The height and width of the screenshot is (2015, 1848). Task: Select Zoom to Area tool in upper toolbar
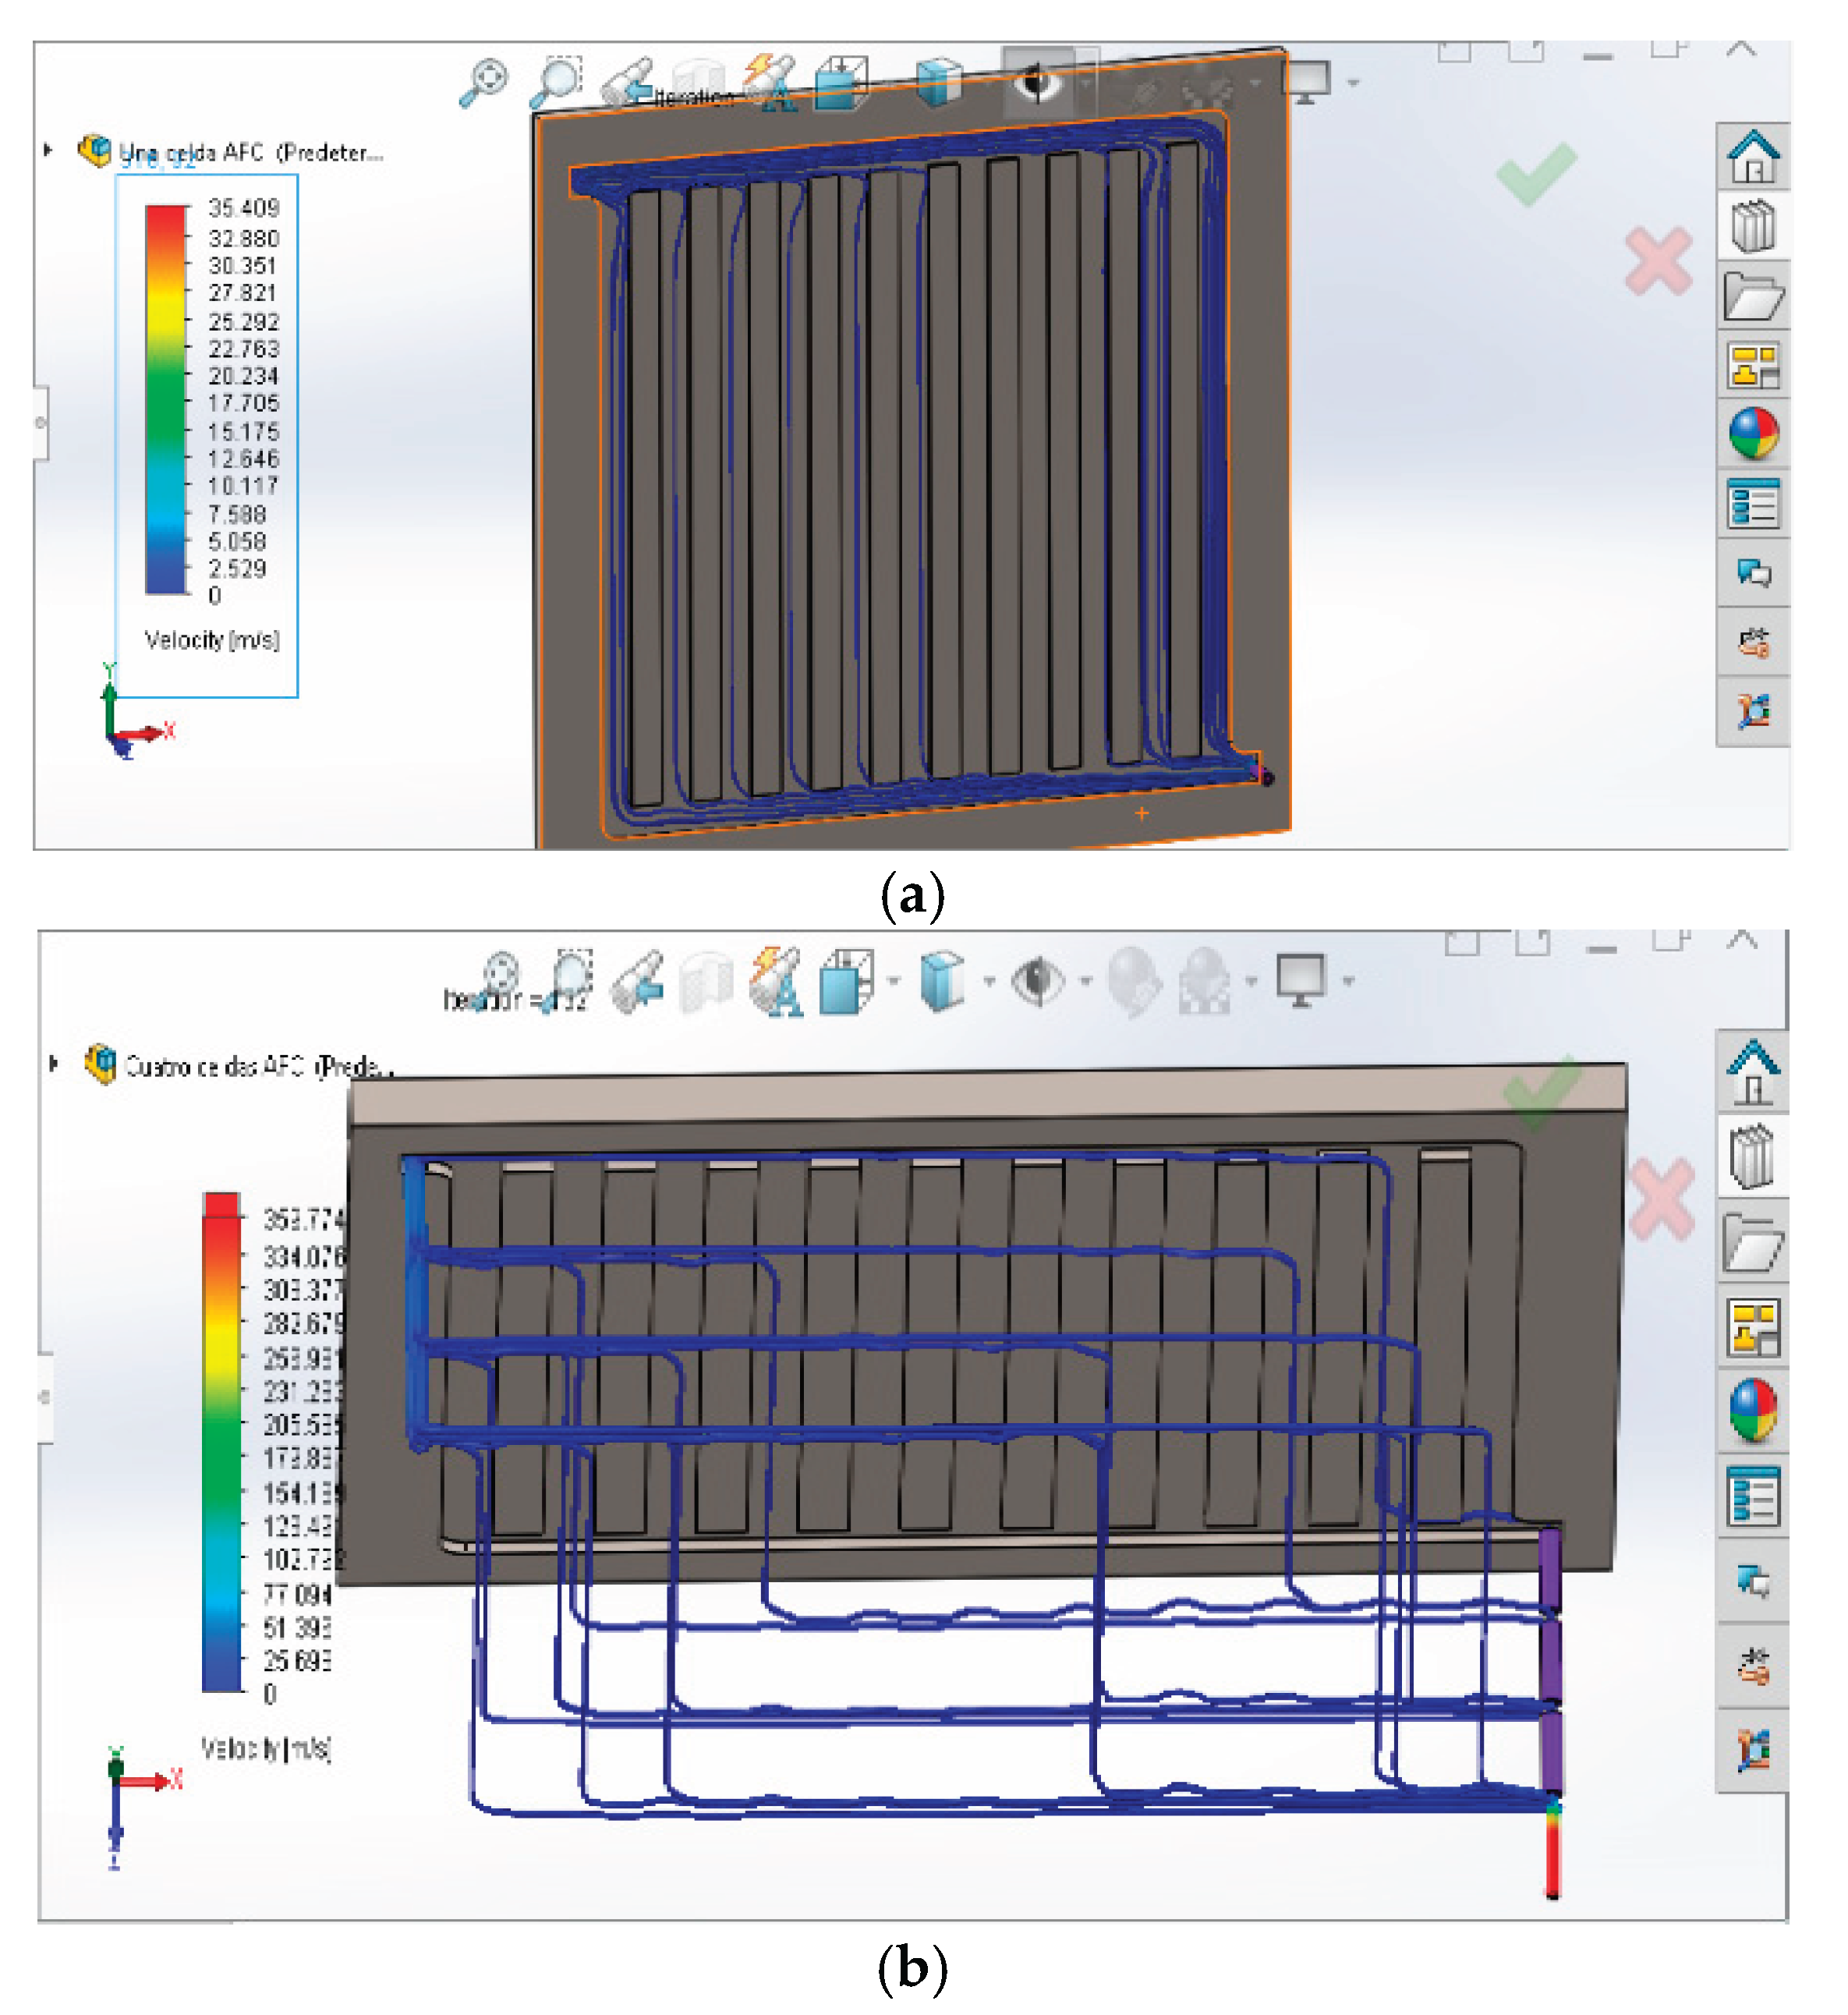tap(556, 80)
